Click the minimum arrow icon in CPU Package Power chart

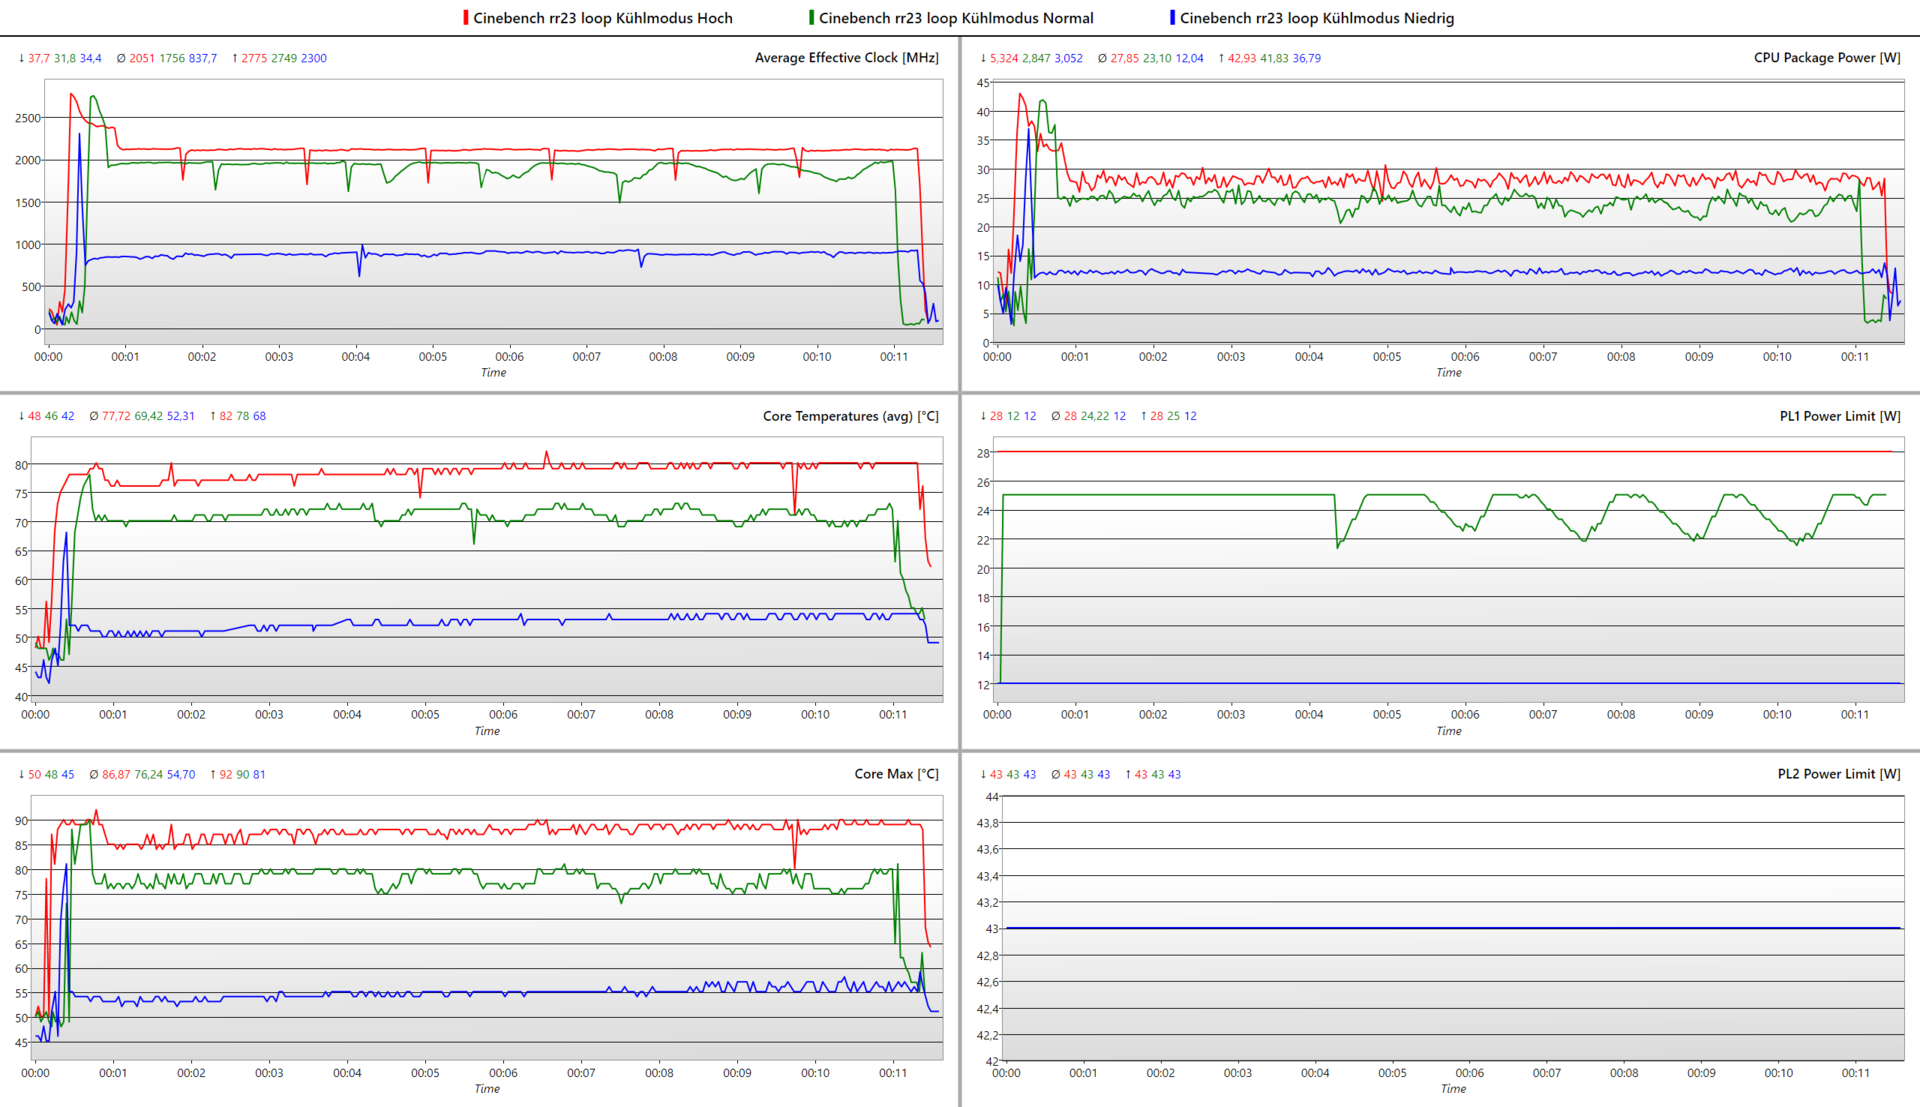coord(983,58)
